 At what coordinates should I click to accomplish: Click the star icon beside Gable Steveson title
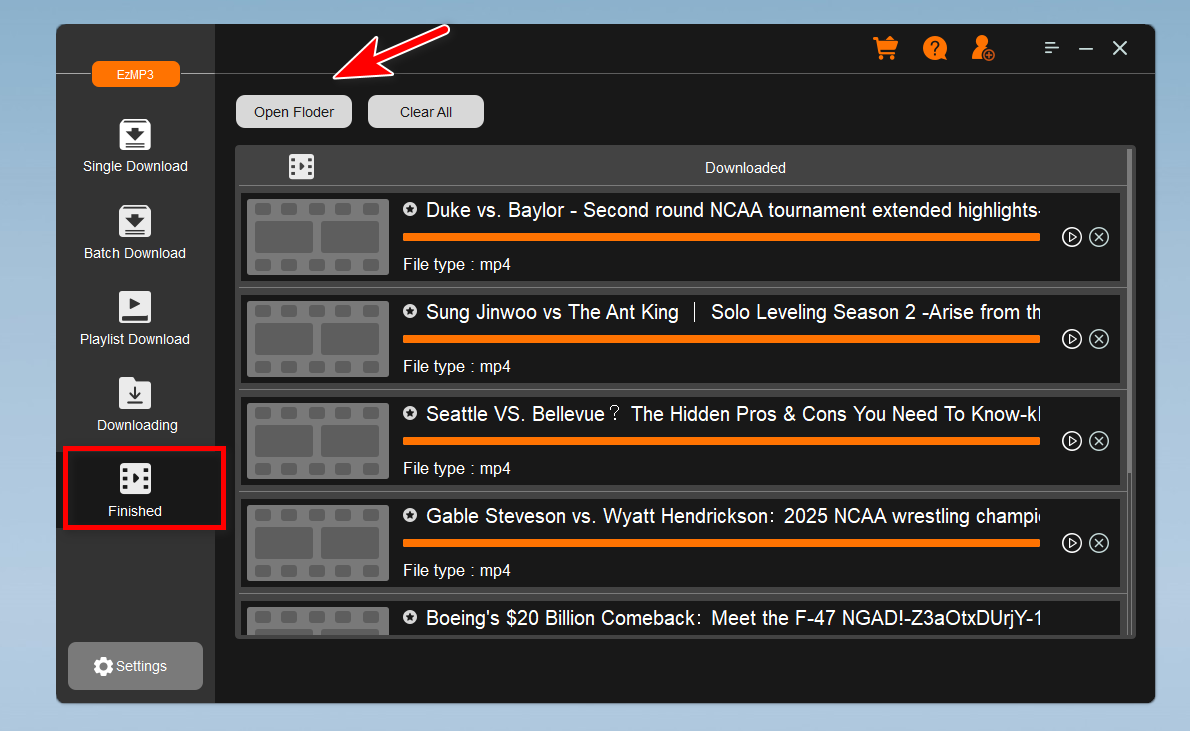410,515
